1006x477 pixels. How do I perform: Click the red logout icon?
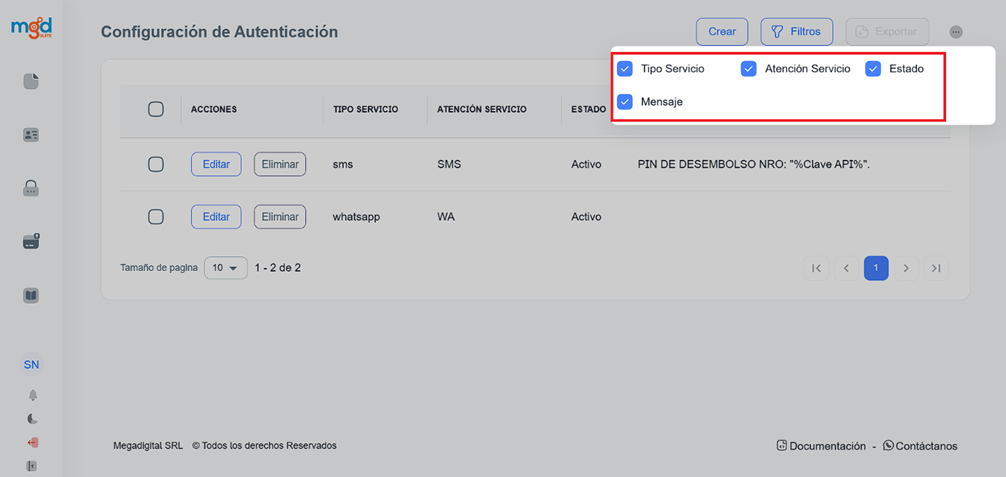pyautogui.click(x=32, y=443)
